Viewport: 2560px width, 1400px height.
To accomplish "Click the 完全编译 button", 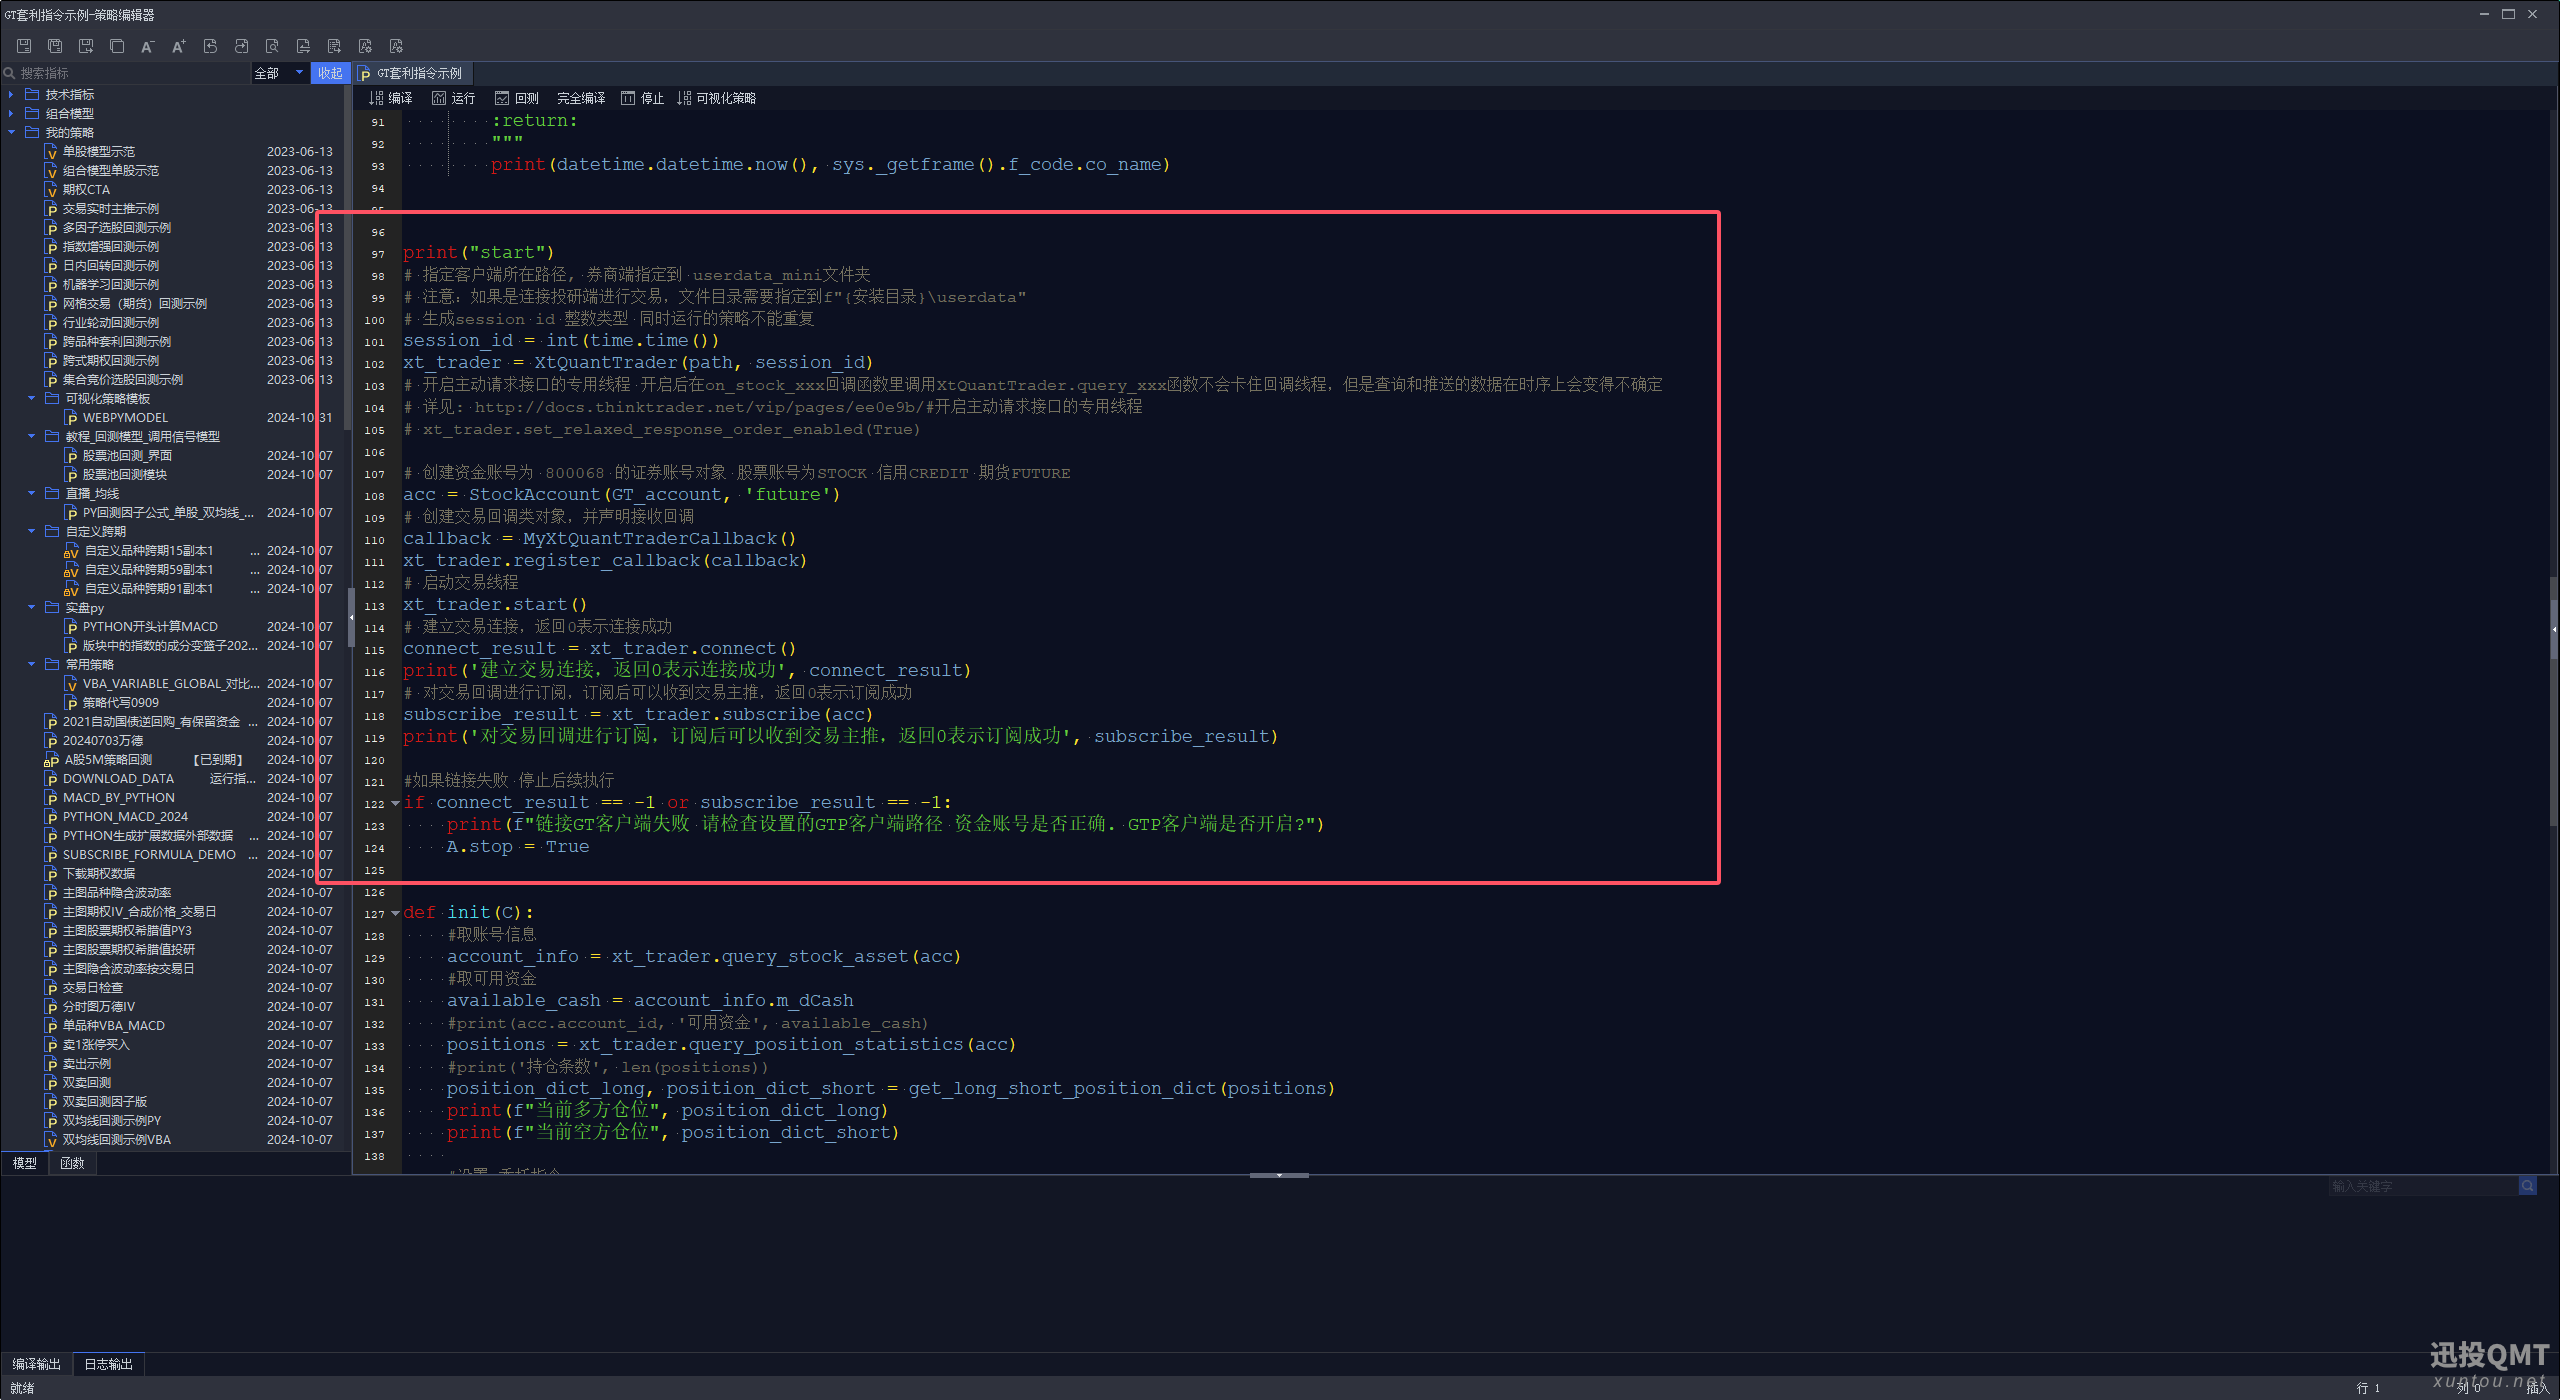I will tap(581, 98).
